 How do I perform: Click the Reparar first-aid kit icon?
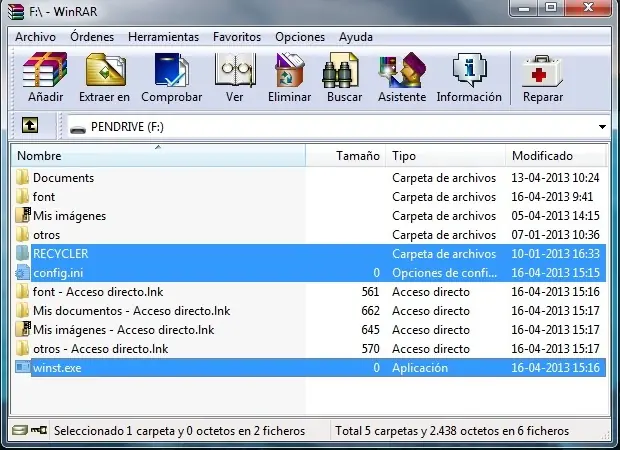542,71
